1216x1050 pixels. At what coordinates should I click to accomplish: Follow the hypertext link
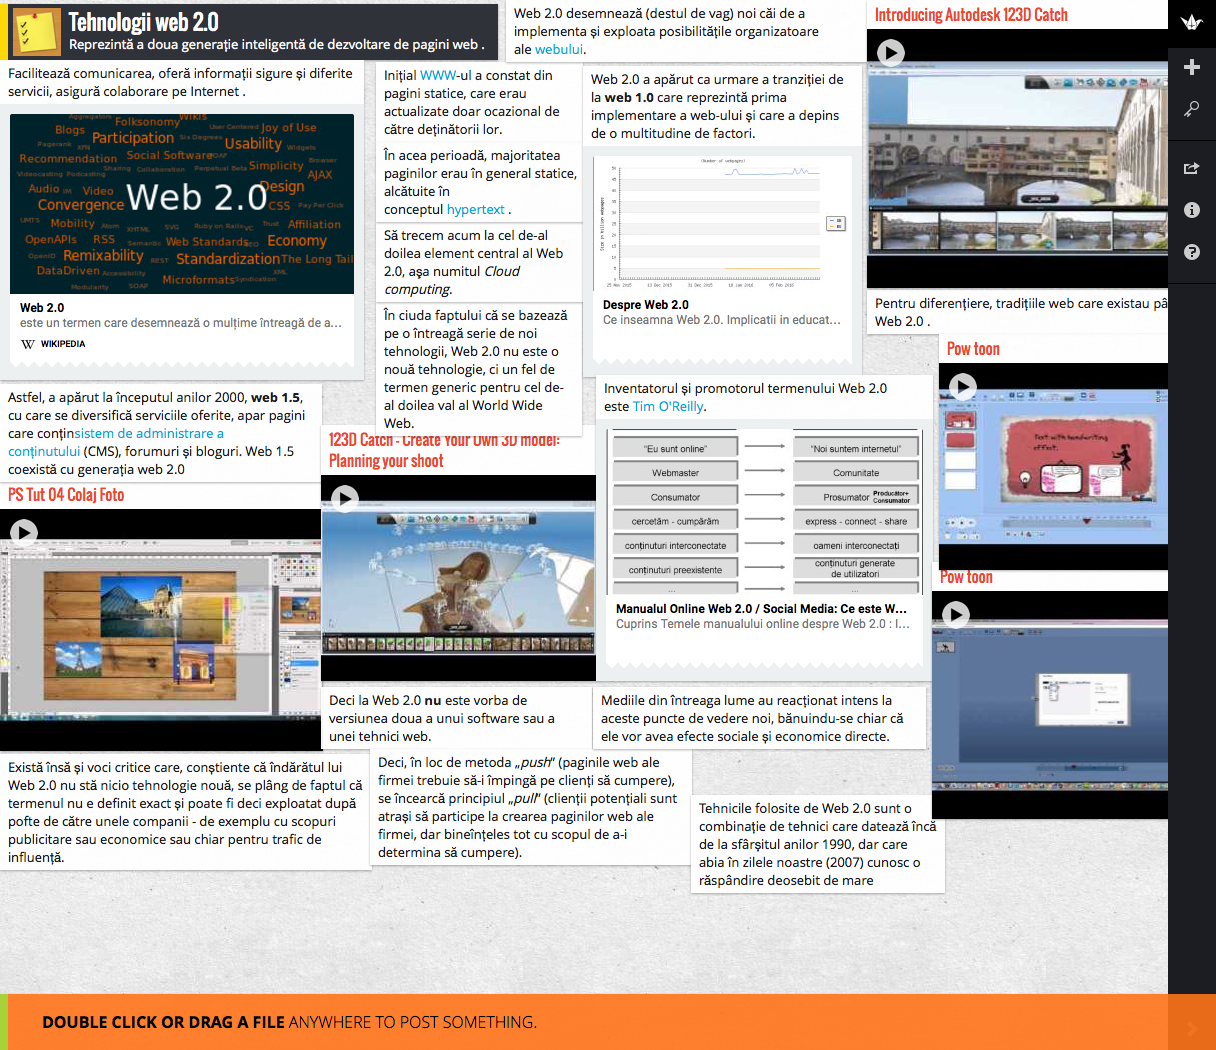tap(475, 209)
